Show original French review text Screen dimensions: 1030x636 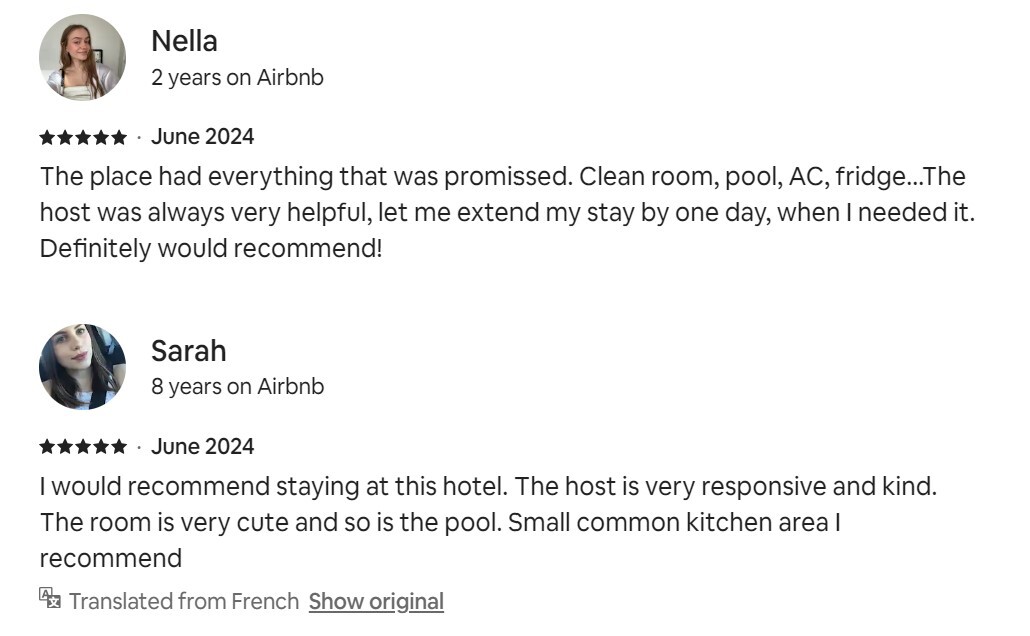coord(376,601)
